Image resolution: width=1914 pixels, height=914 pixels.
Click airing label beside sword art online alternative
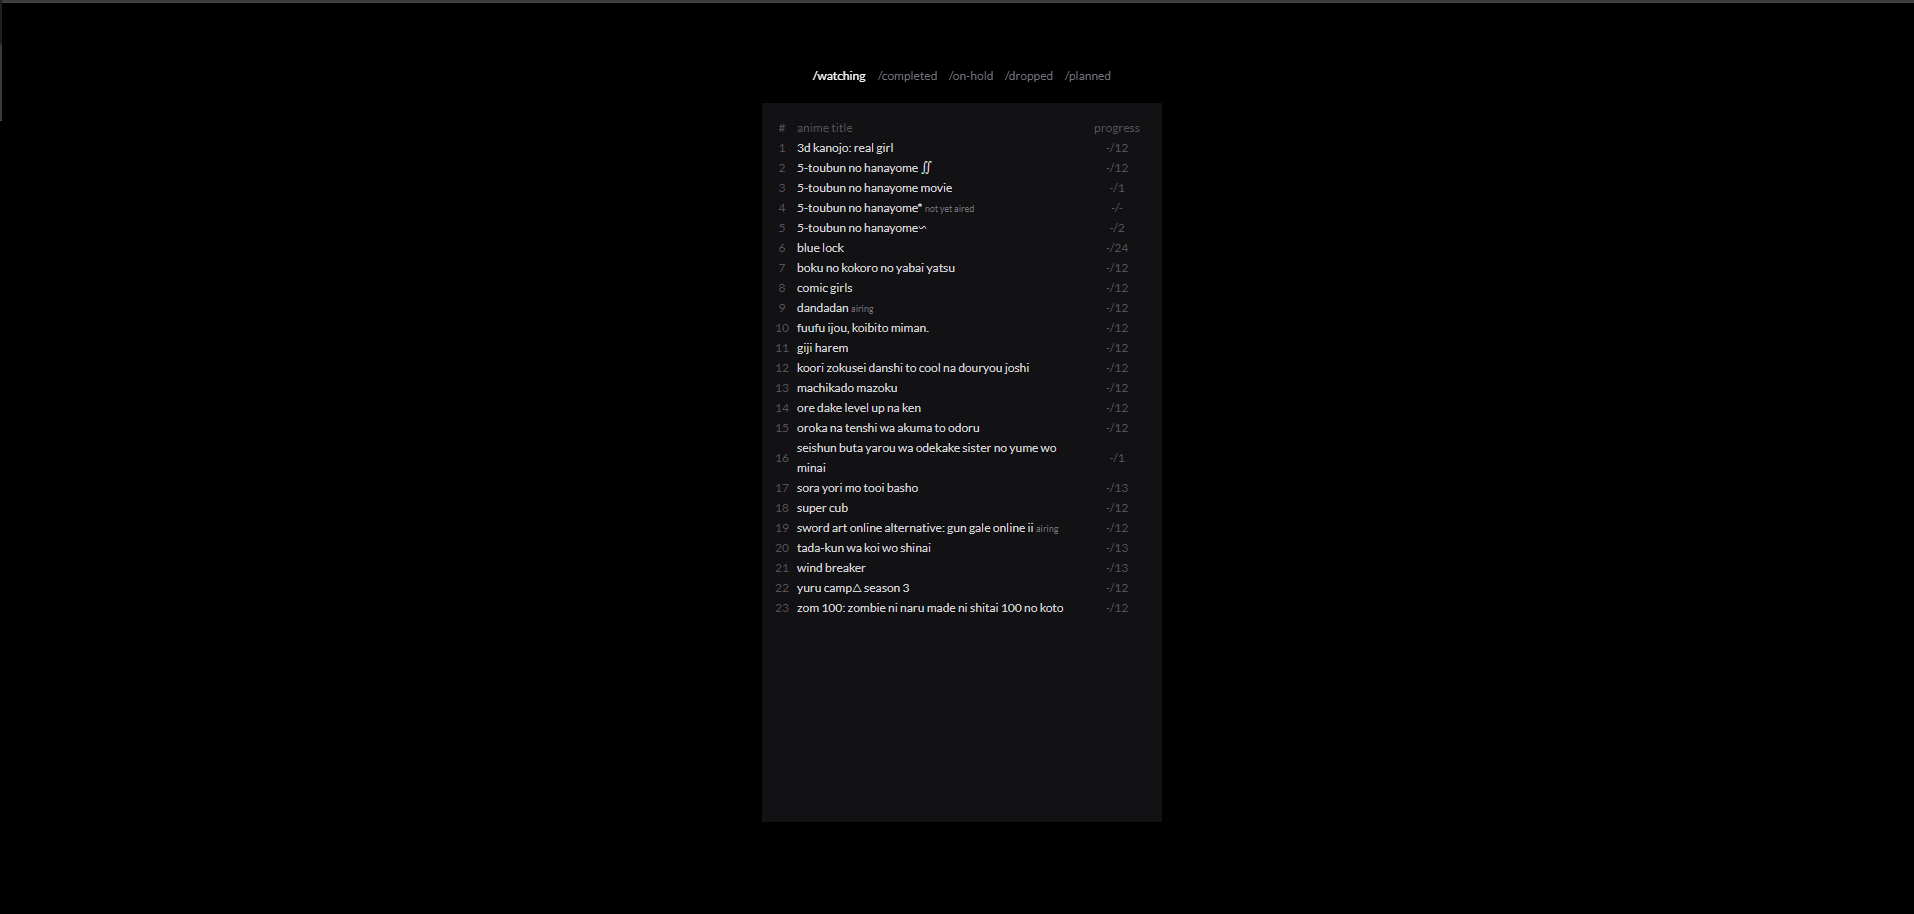tap(1047, 529)
